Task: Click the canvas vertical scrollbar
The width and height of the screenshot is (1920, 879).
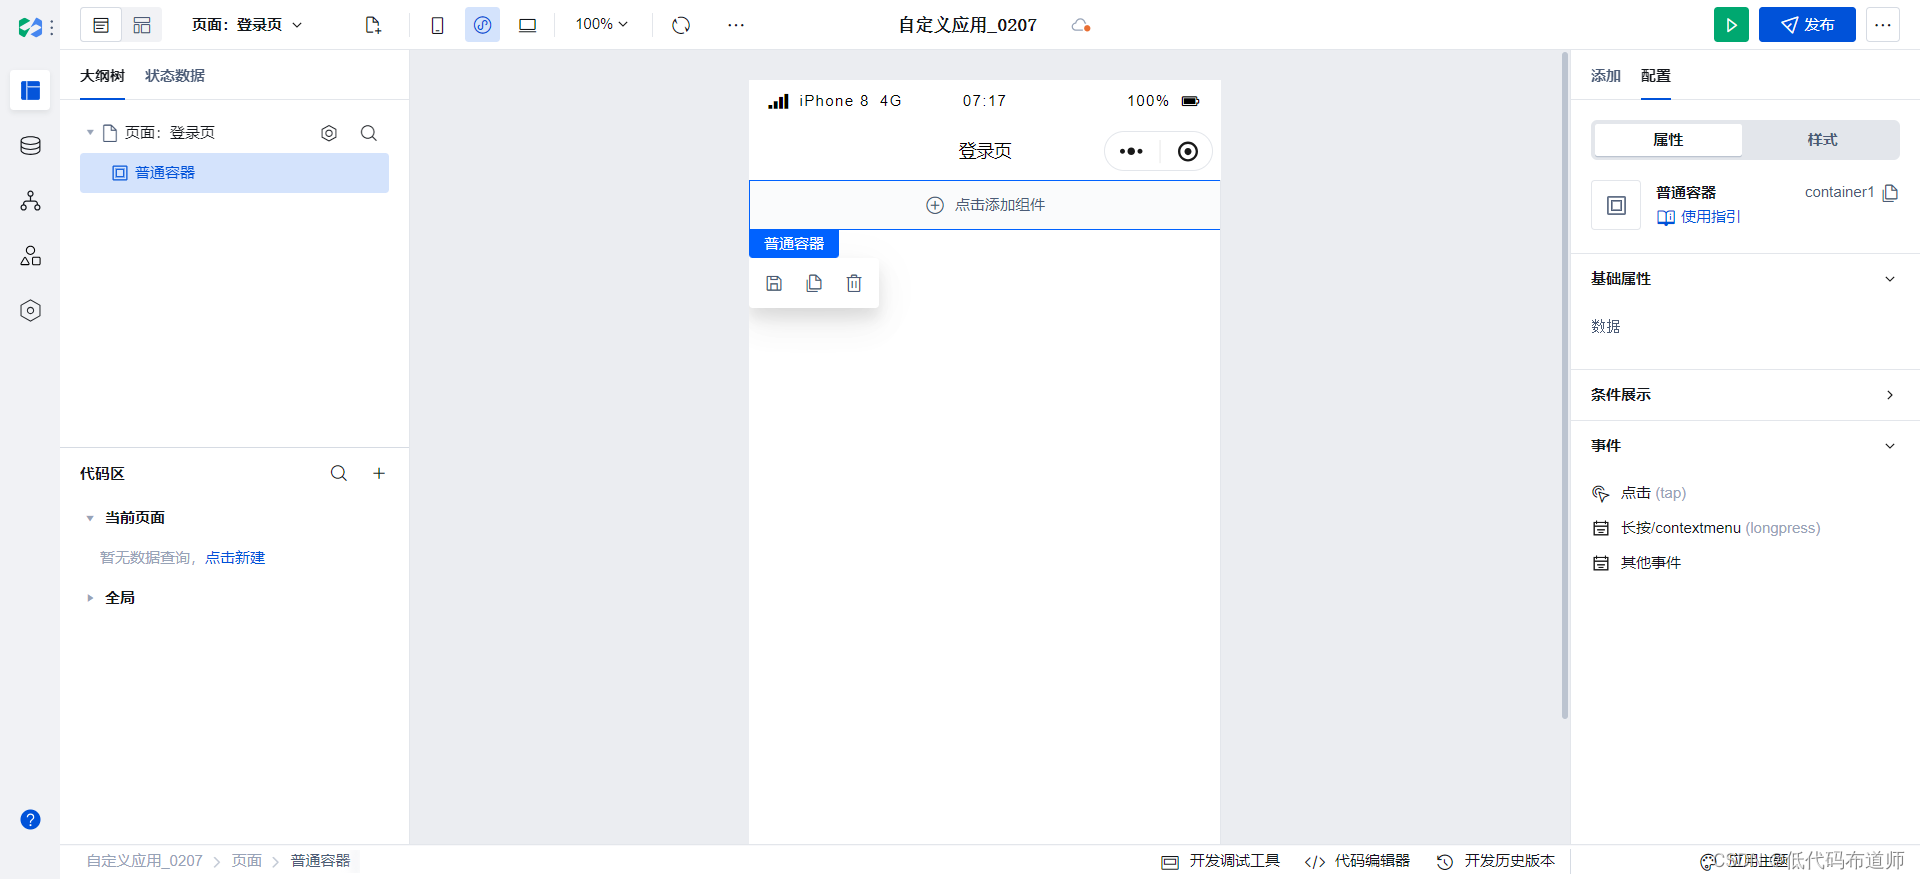Action: coord(1565,385)
